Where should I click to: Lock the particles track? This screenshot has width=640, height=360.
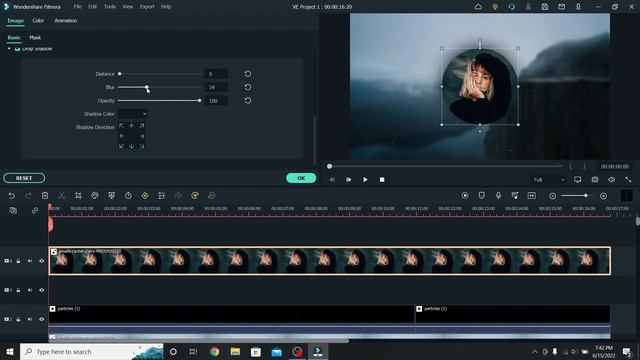coord(18,319)
